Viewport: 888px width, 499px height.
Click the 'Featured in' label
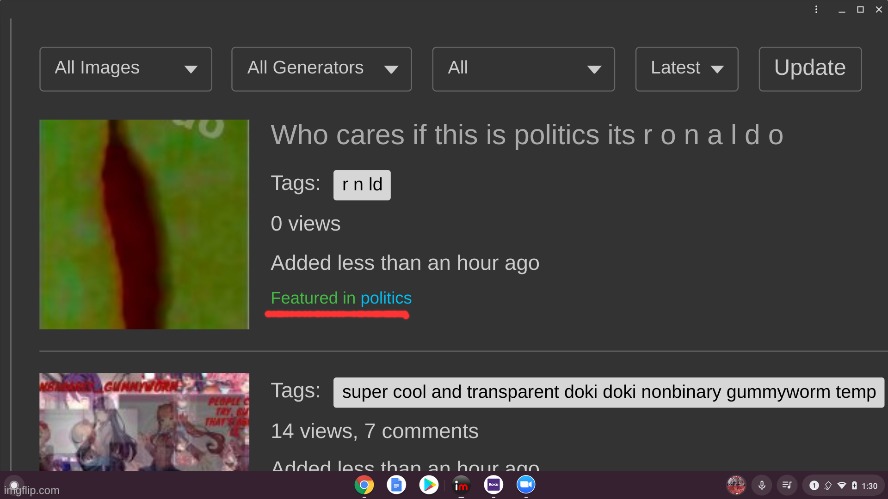pos(313,298)
